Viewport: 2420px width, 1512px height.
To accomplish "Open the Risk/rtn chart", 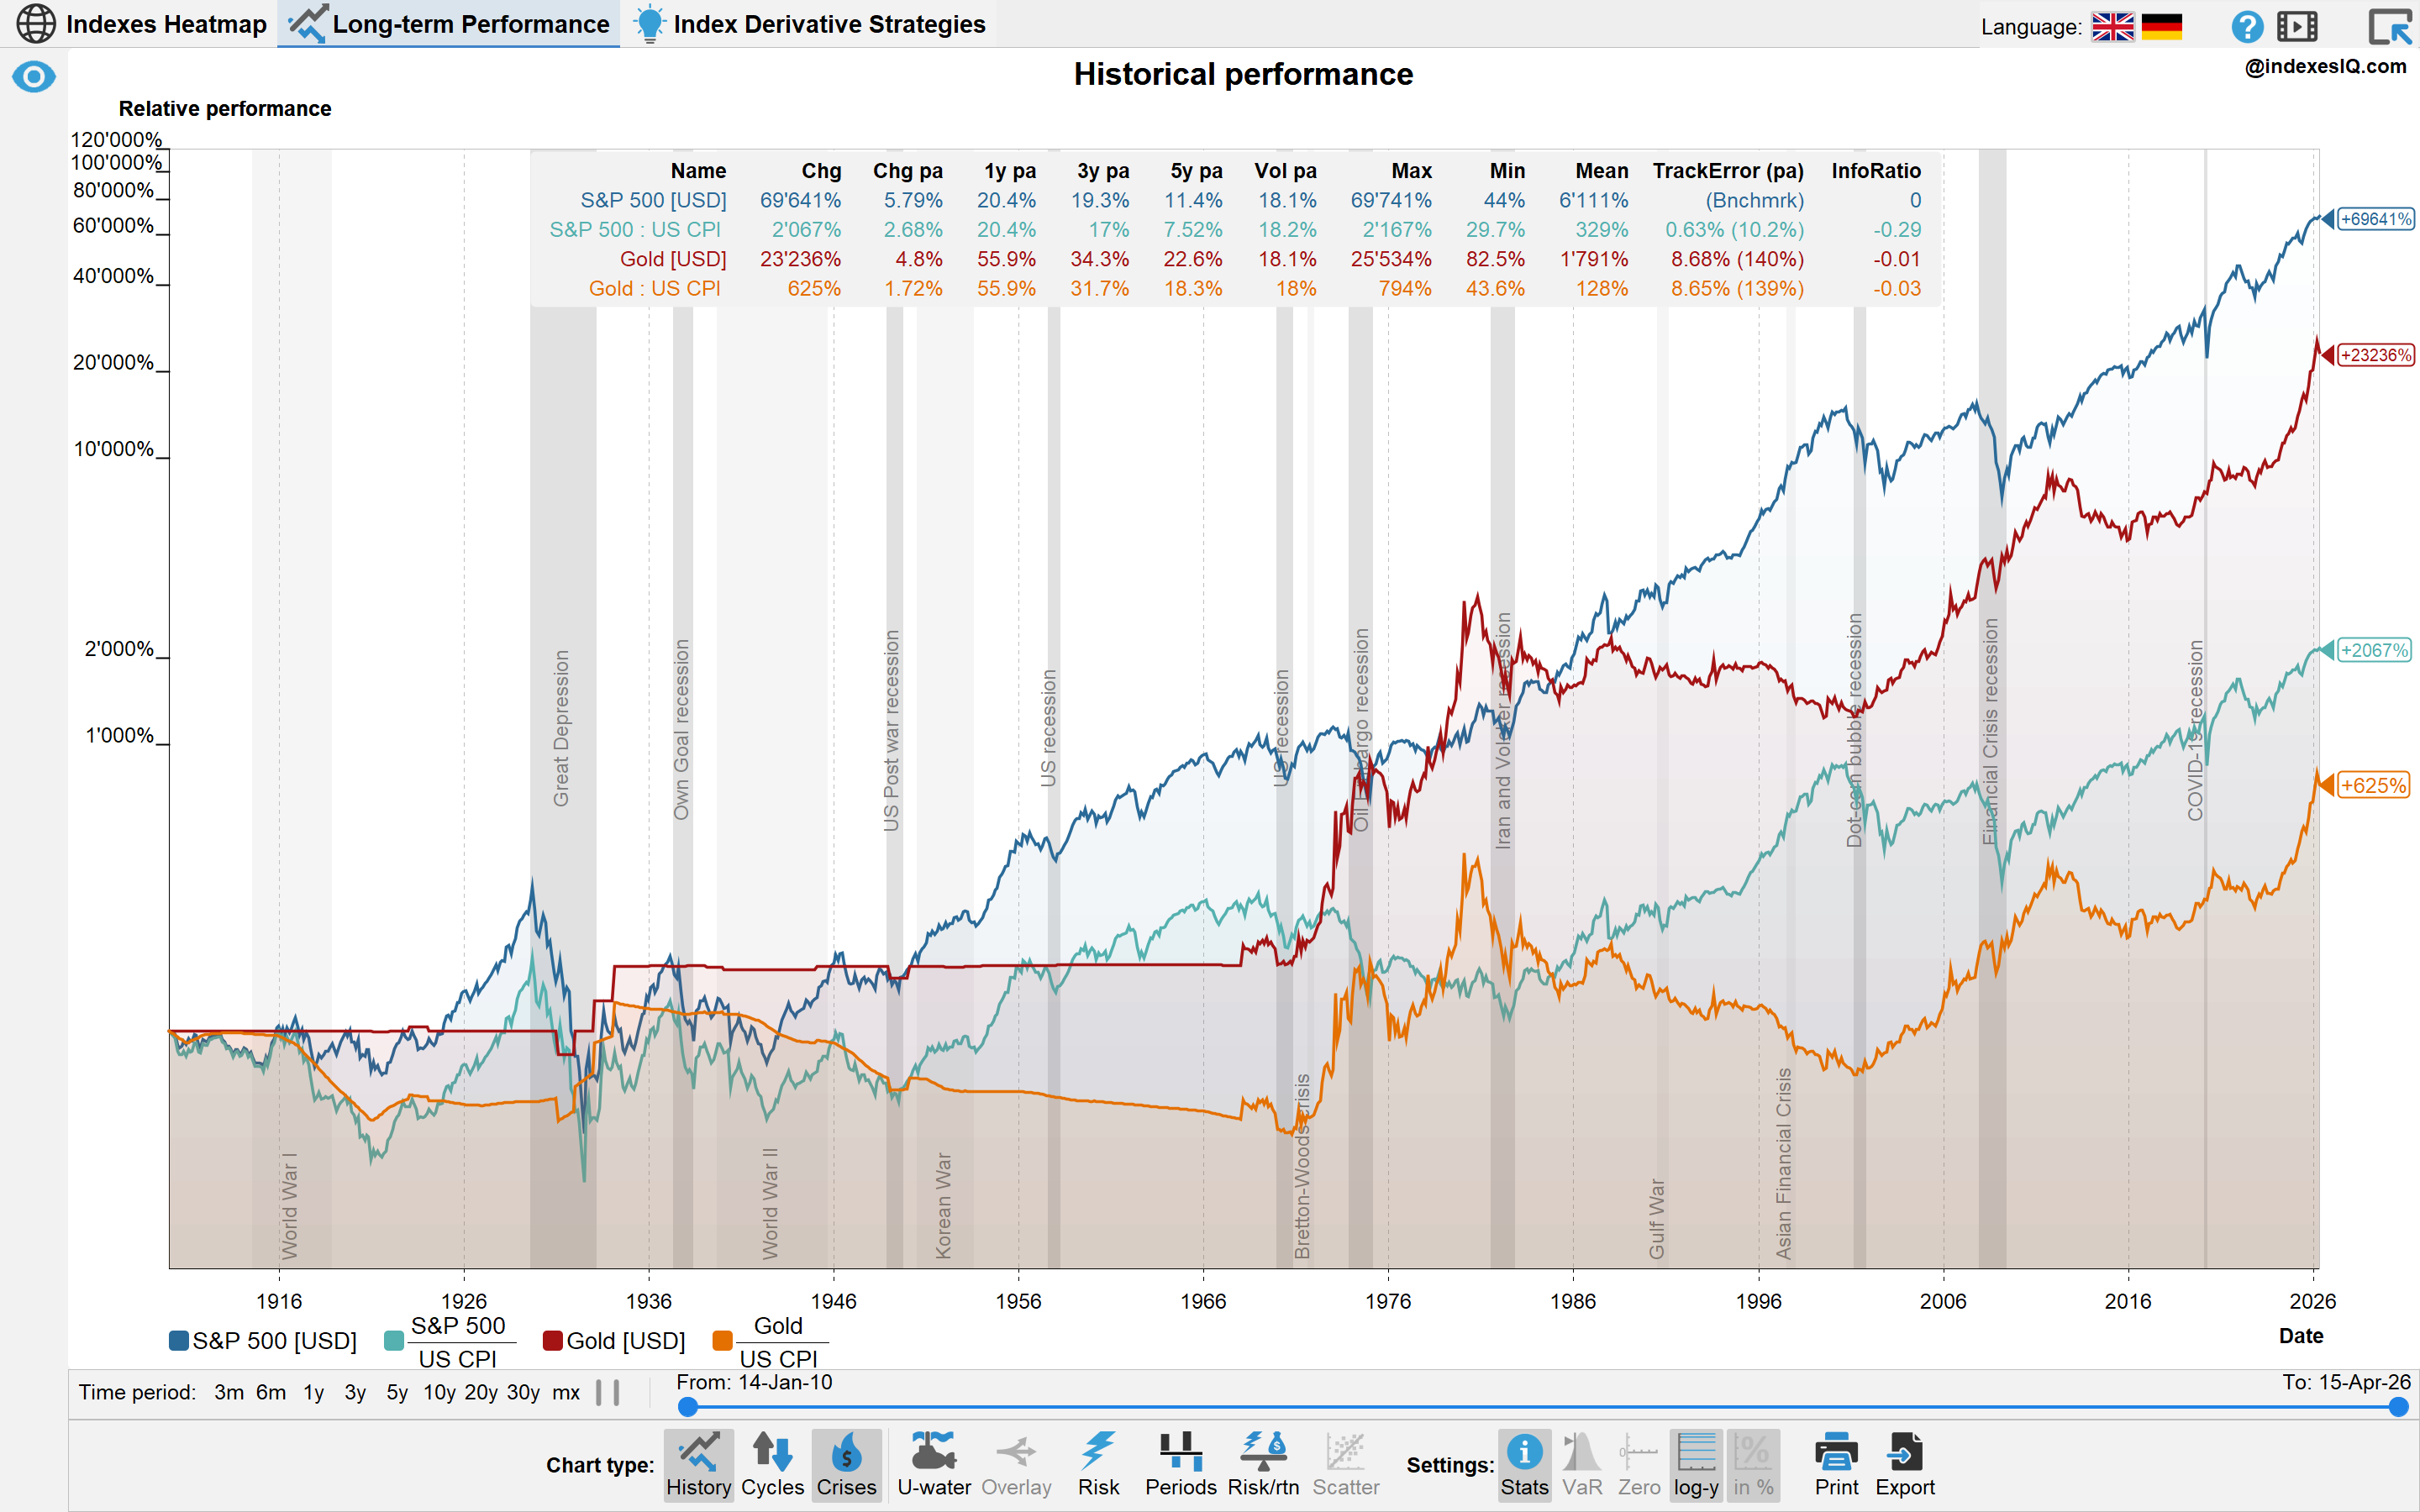I will point(1263,1464).
